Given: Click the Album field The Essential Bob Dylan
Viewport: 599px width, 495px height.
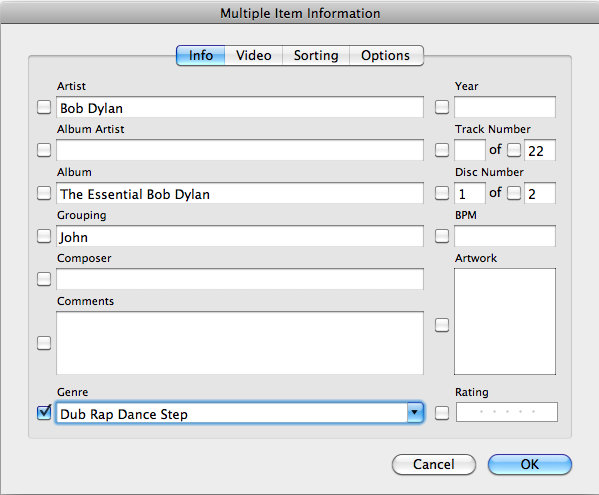Looking at the screenshot, I should click(240, 193).
